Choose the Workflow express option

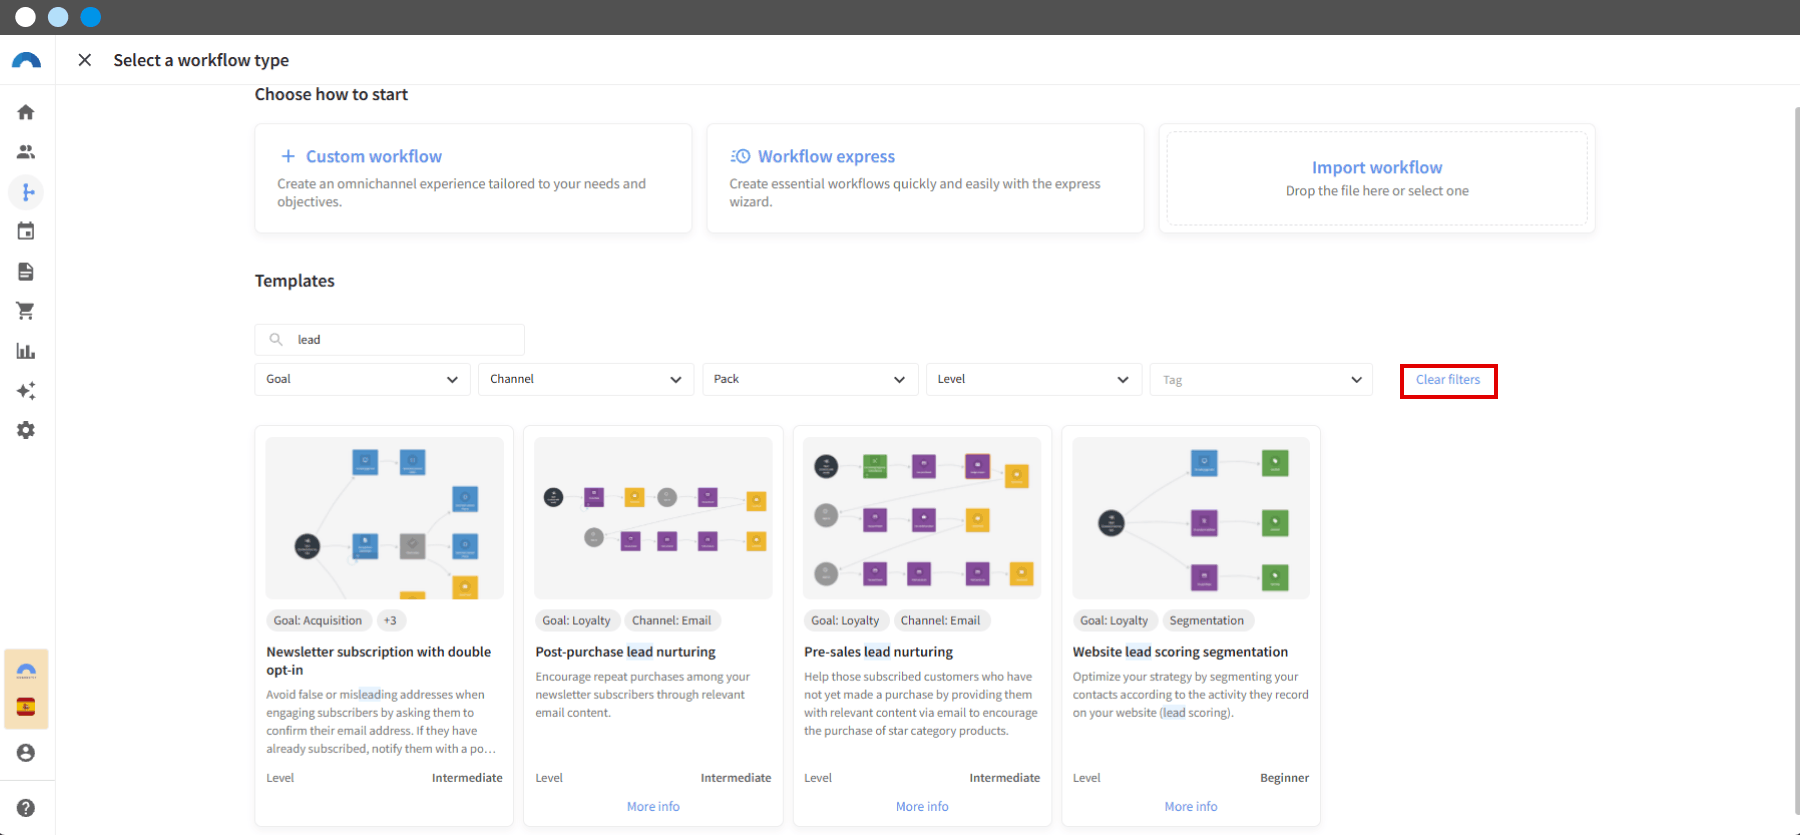point(925,178)
